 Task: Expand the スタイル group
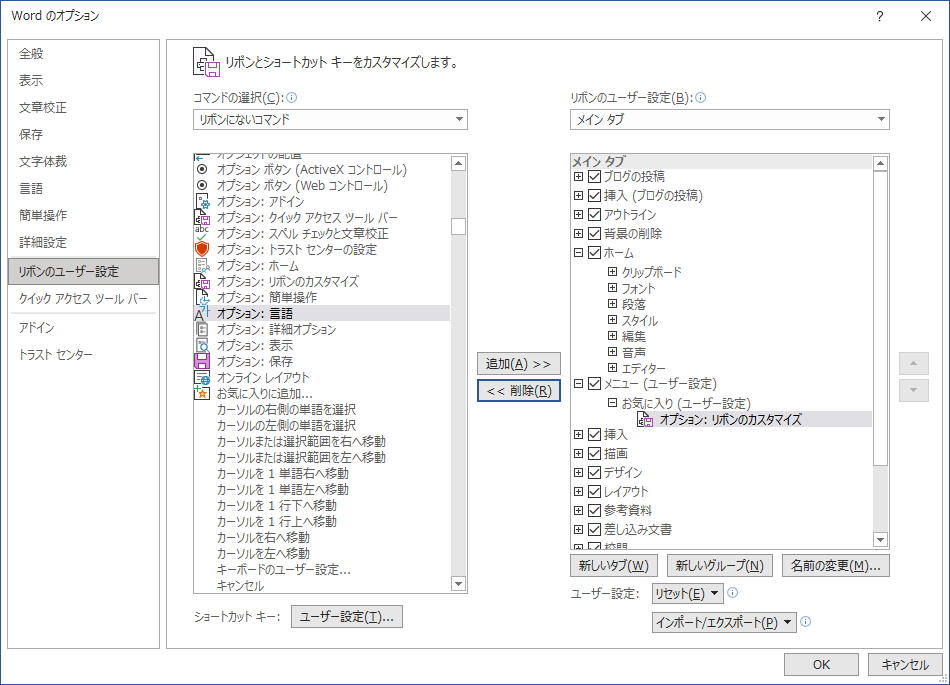tap(613, 320)
